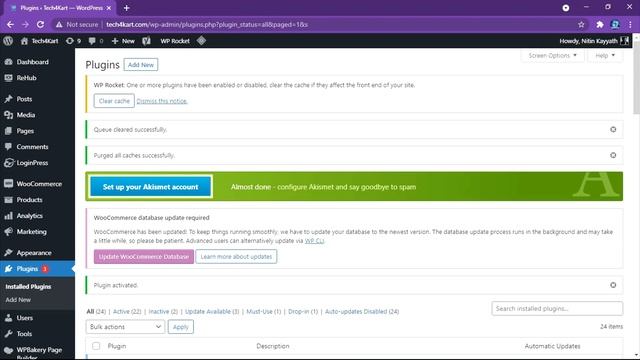Show Must-Use (1) plugins

point(264,311)
